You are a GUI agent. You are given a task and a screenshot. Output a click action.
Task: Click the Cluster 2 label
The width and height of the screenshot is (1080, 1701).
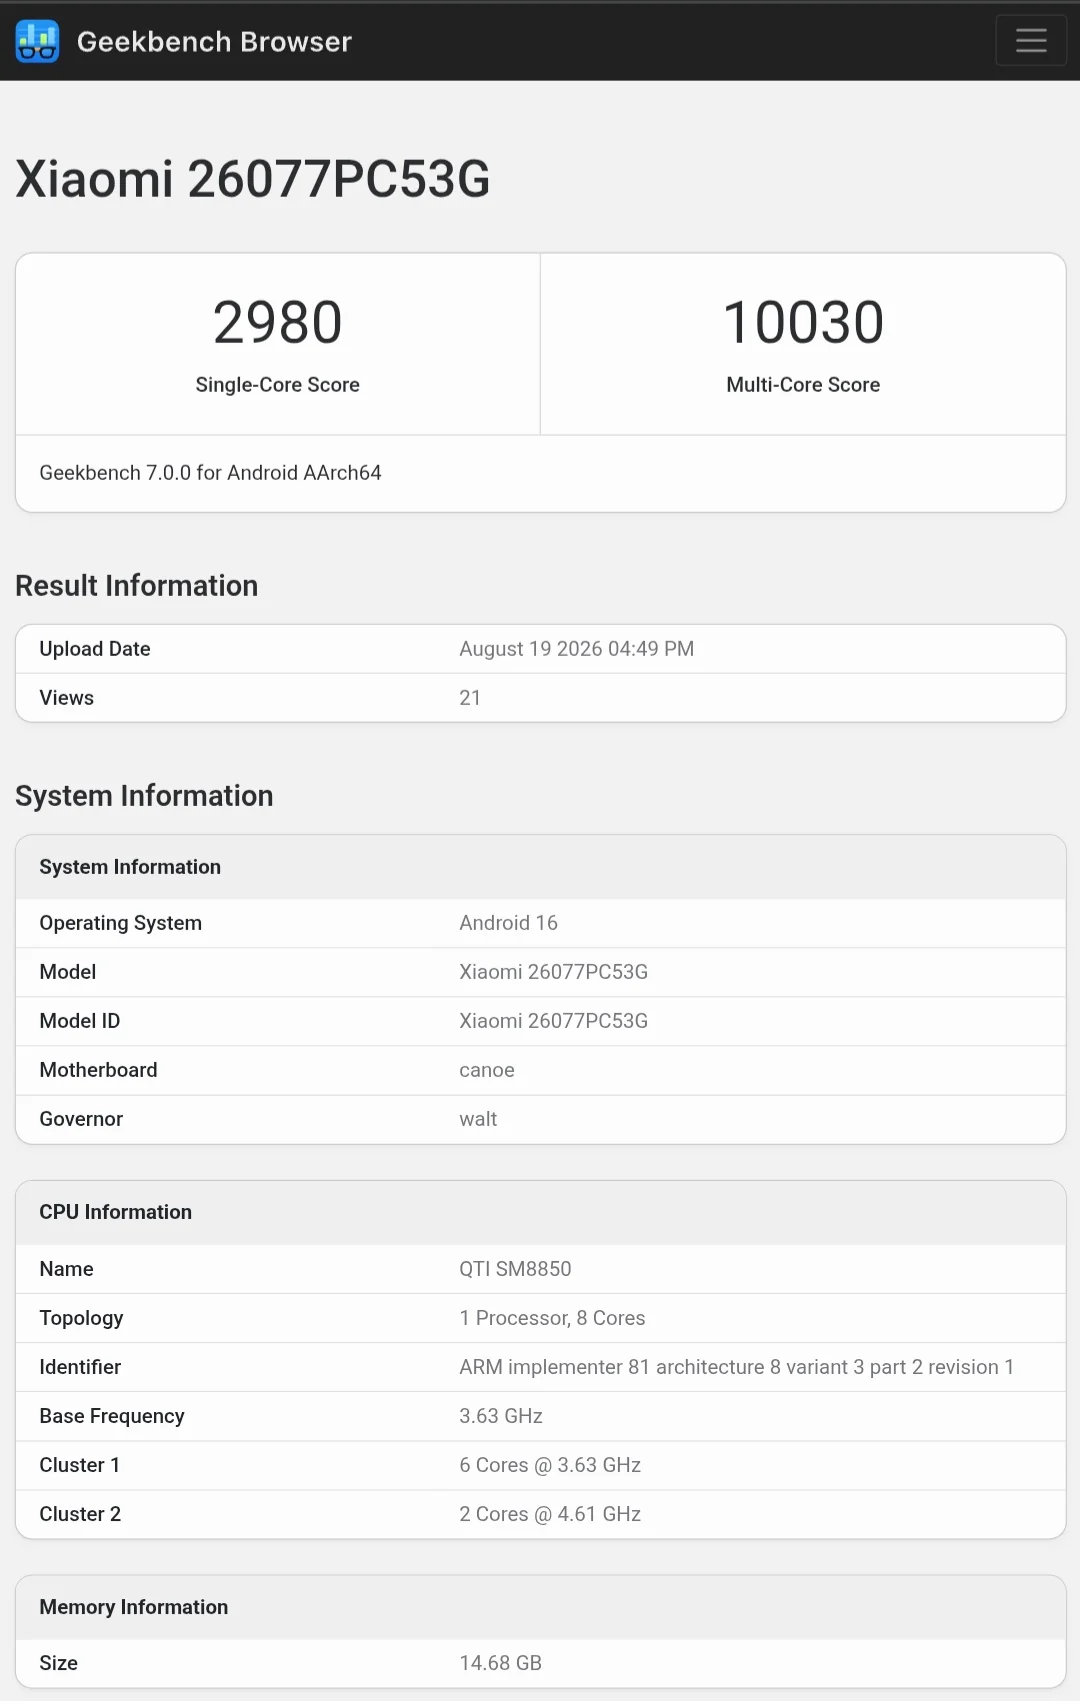click(80, 1514)
